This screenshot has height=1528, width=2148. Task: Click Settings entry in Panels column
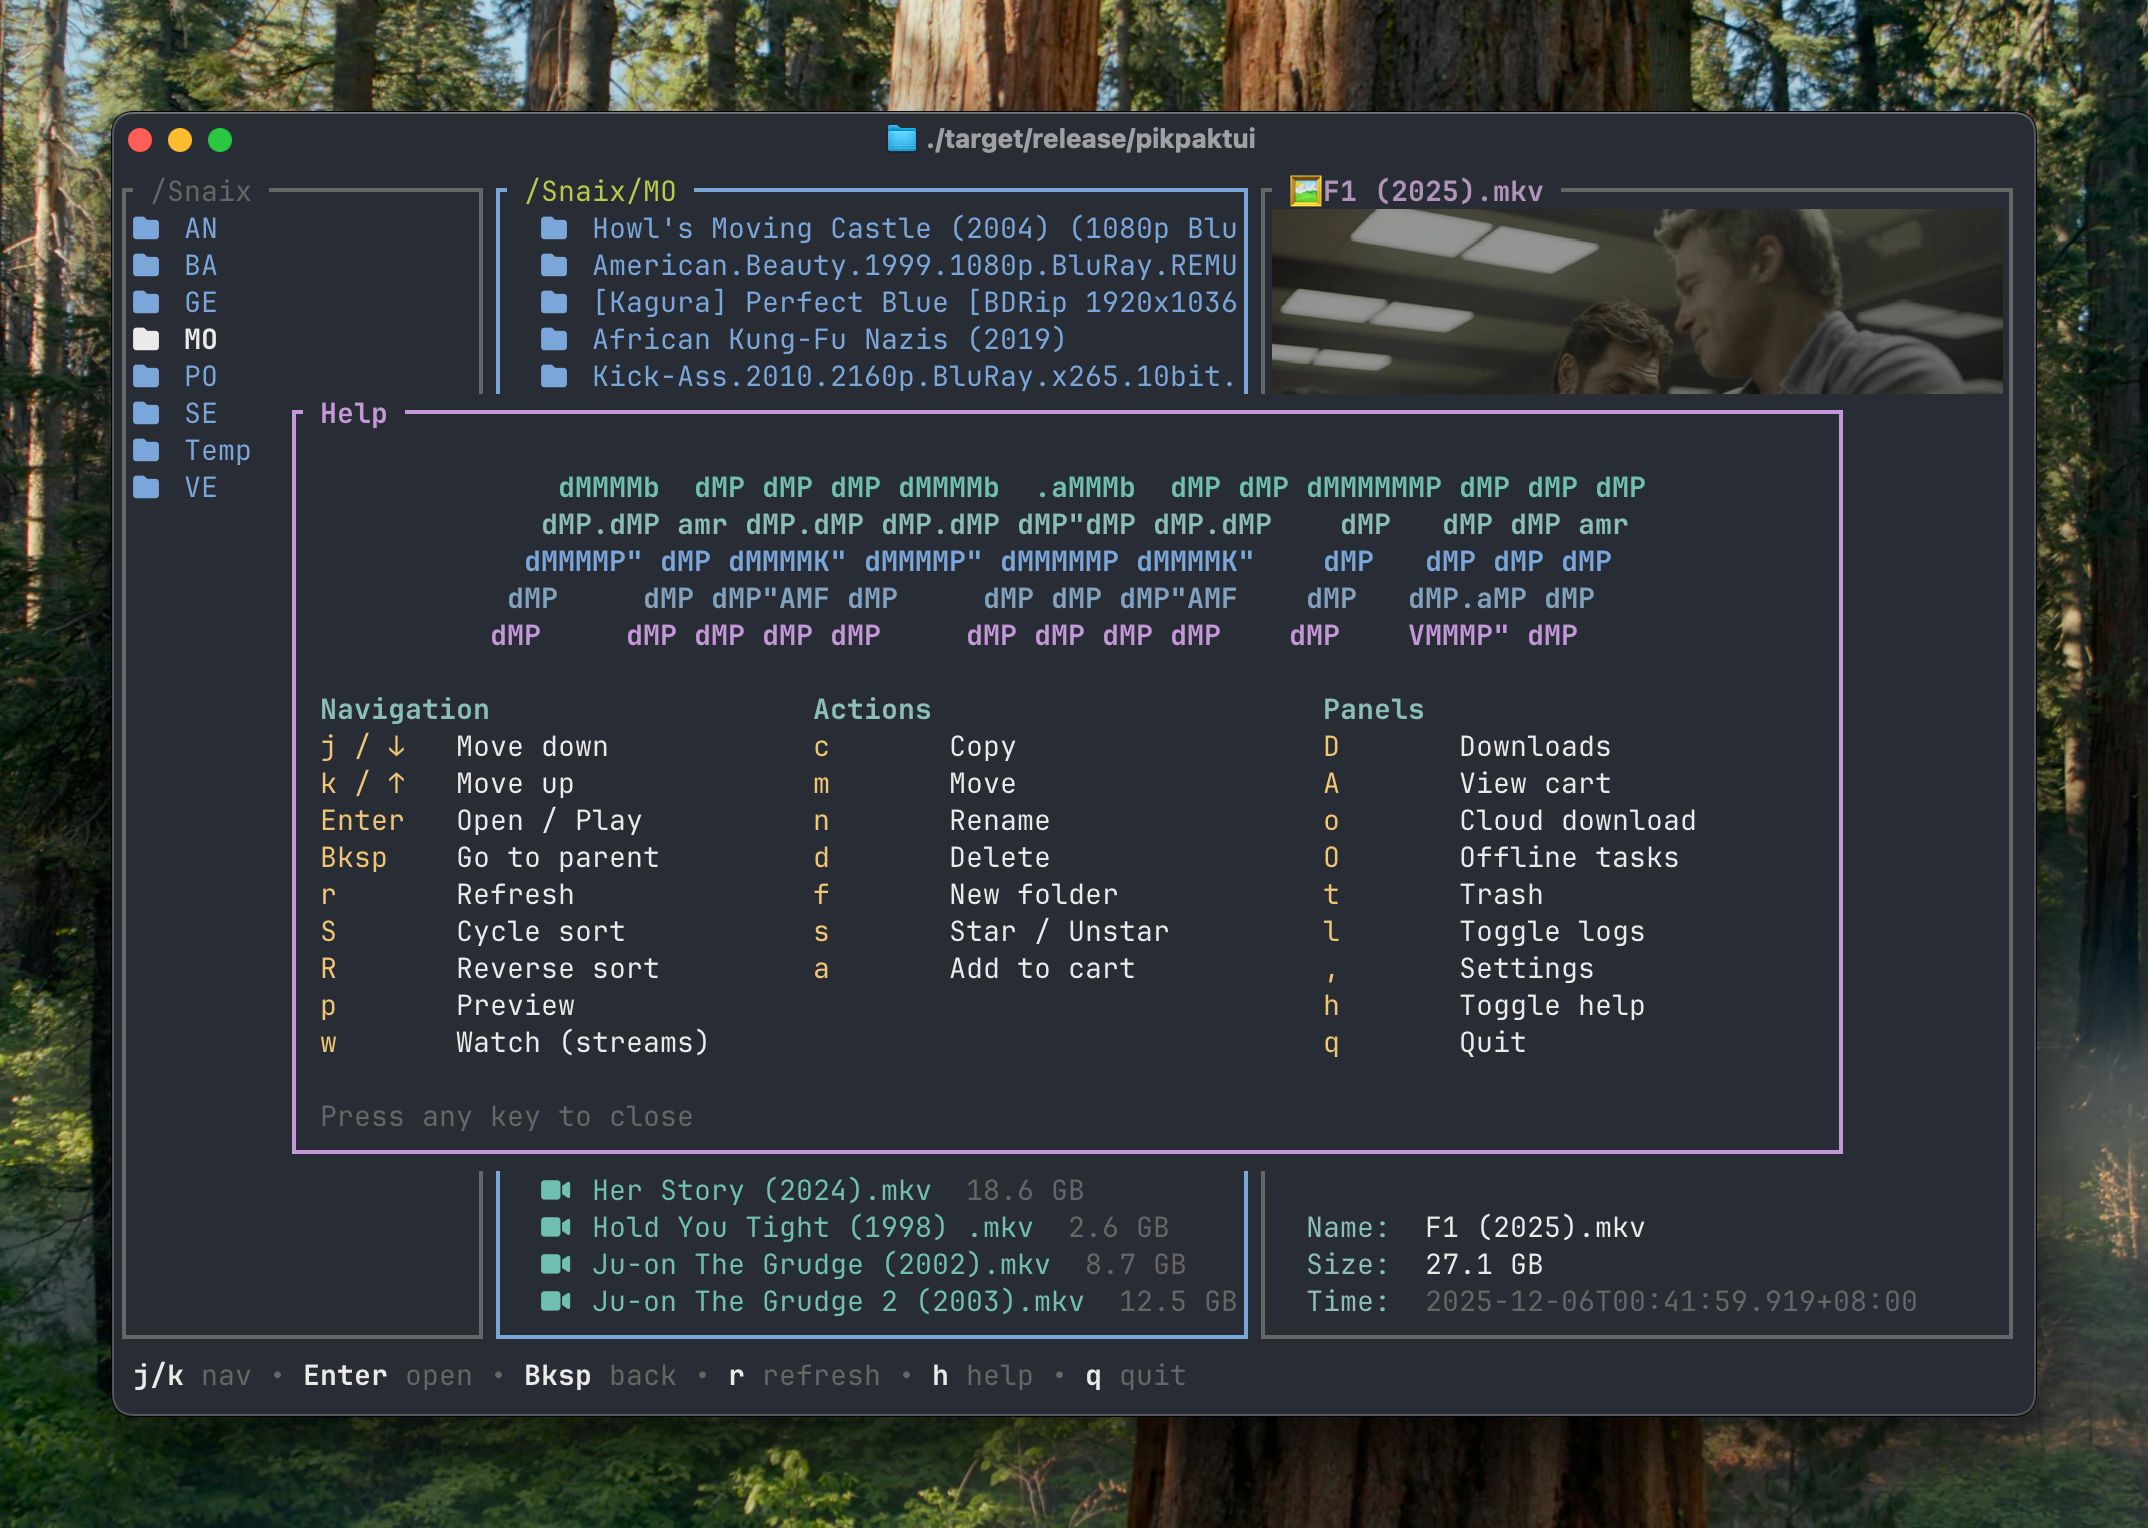click(x=1526, y=969)
